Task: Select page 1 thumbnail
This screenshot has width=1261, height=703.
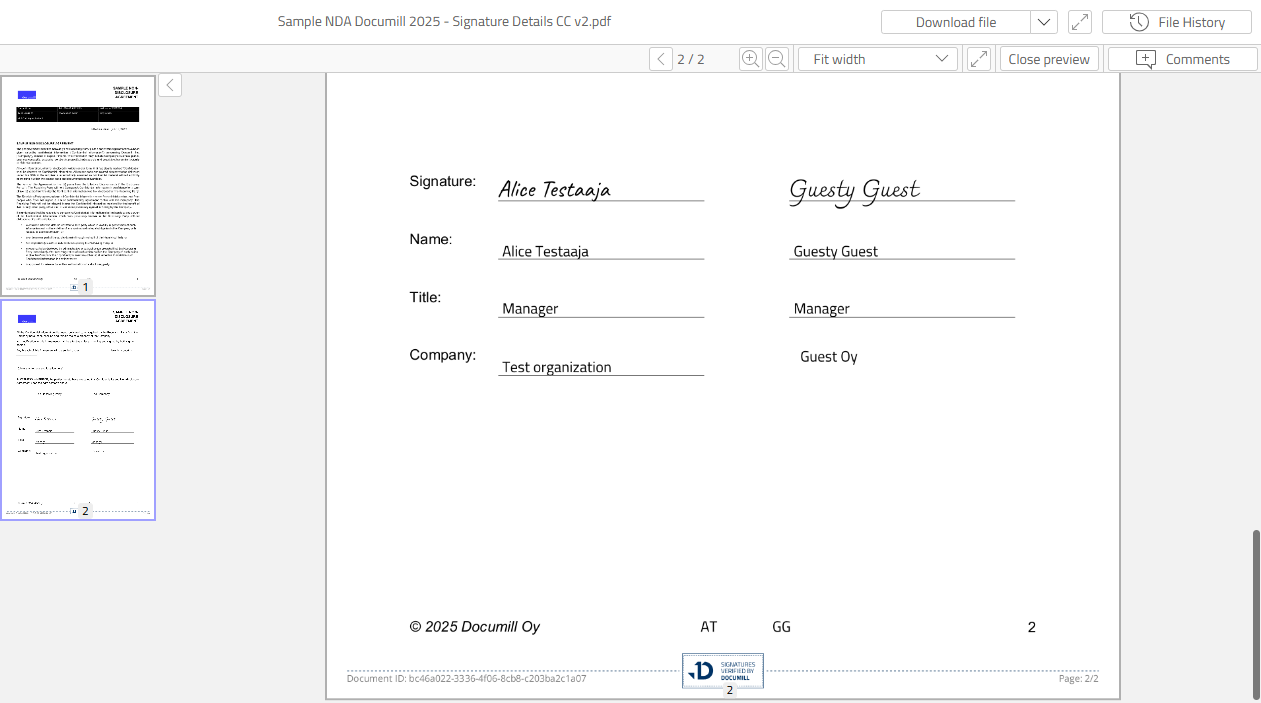Action: tap(78, 185)
